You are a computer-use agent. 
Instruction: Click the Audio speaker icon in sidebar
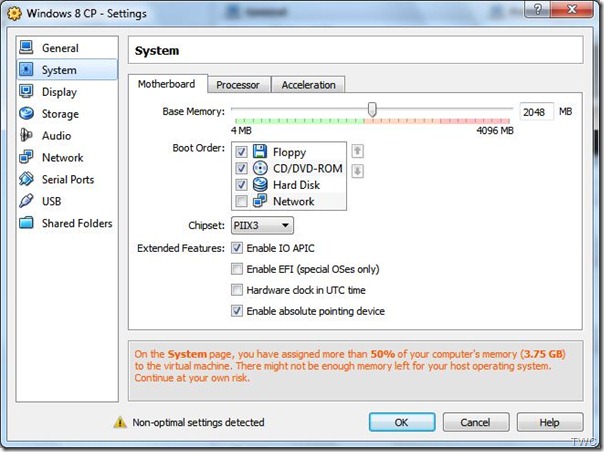tap(26, 135)
